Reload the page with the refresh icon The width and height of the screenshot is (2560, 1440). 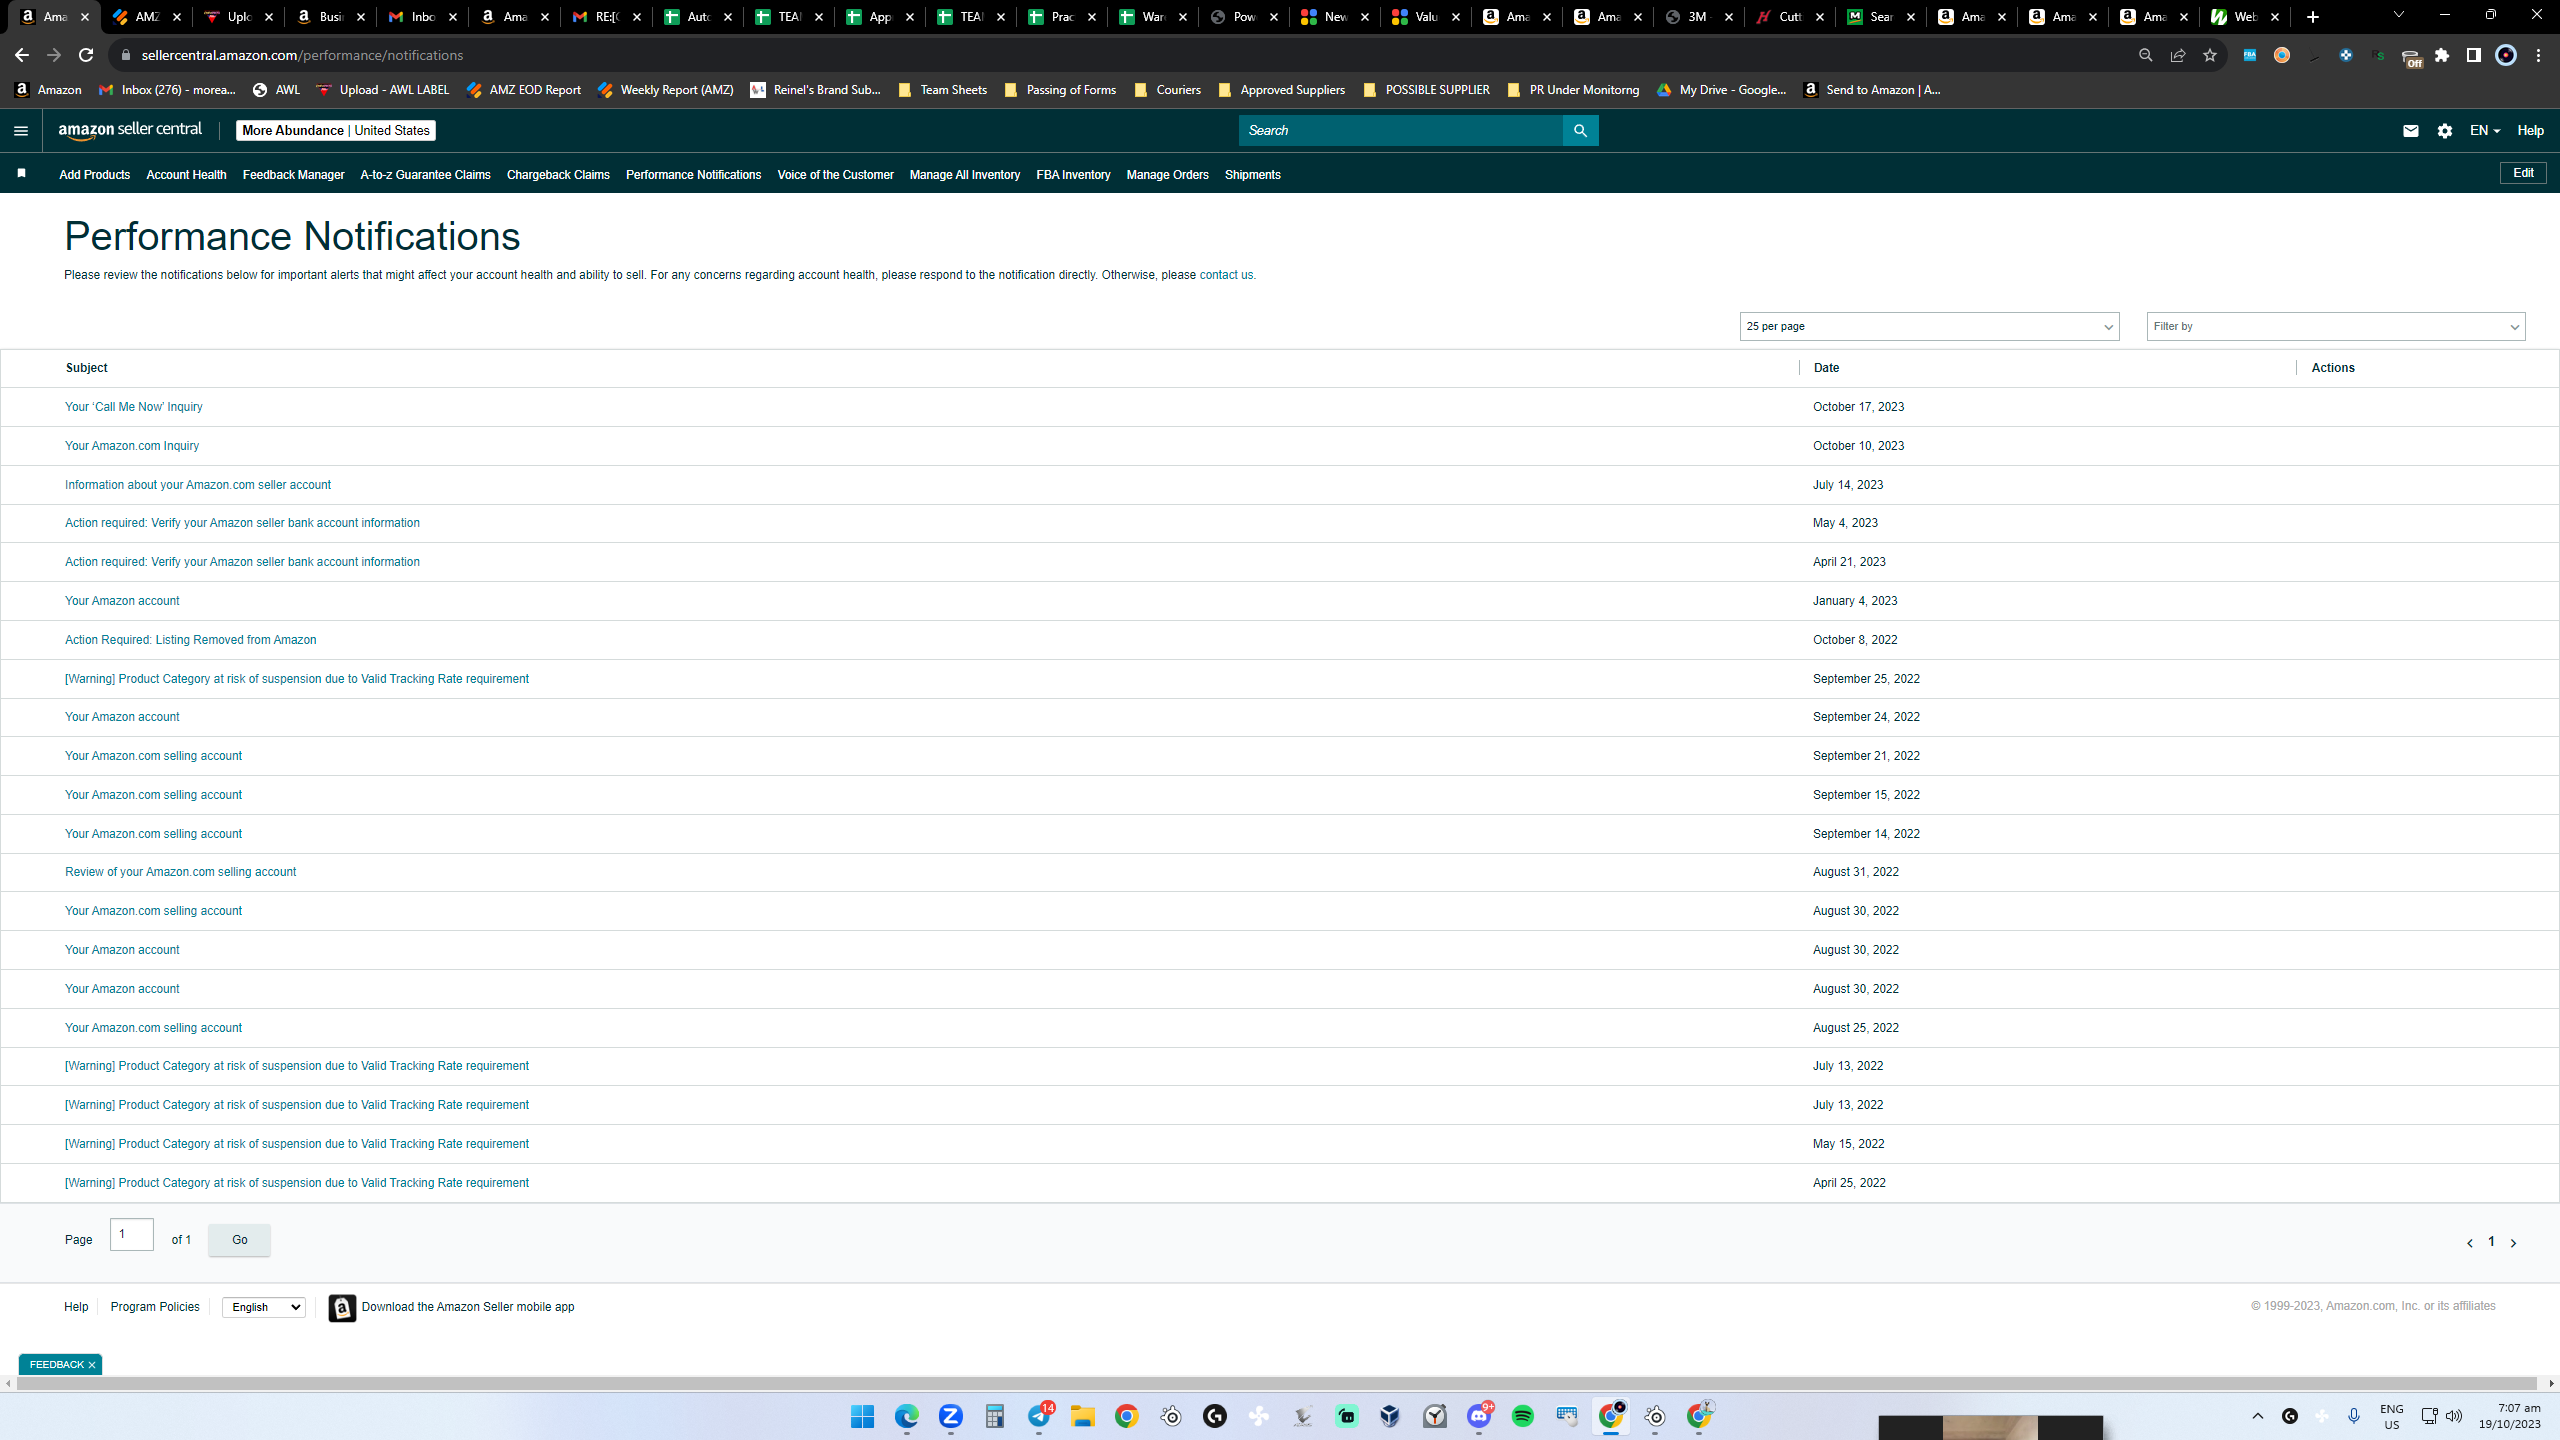pyautogui.click(x=86, y=55)
